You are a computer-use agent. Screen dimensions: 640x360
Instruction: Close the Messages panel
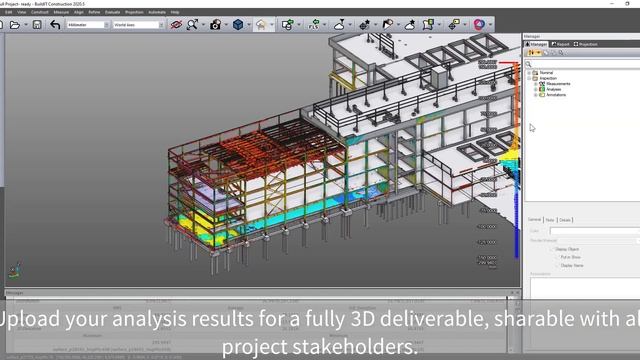(x=517, y=293)
